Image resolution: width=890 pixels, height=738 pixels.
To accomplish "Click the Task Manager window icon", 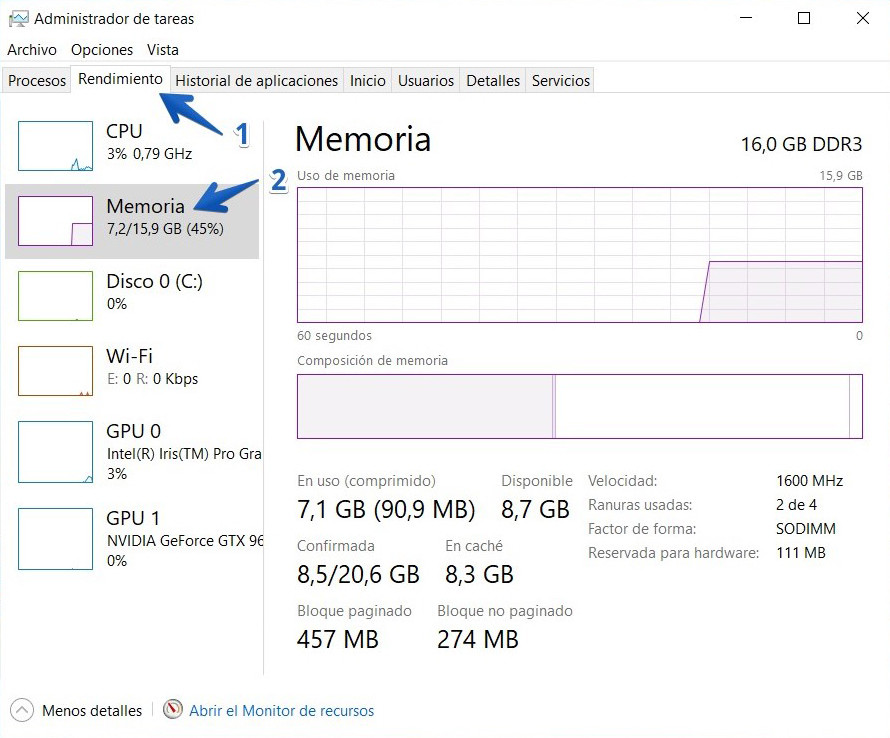I will 16,18.
